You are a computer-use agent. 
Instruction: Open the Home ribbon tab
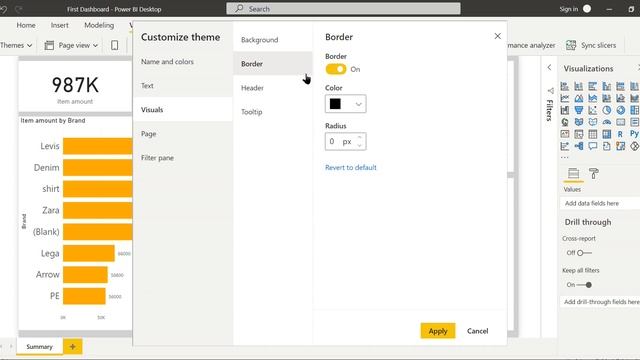tap(26, 25)
